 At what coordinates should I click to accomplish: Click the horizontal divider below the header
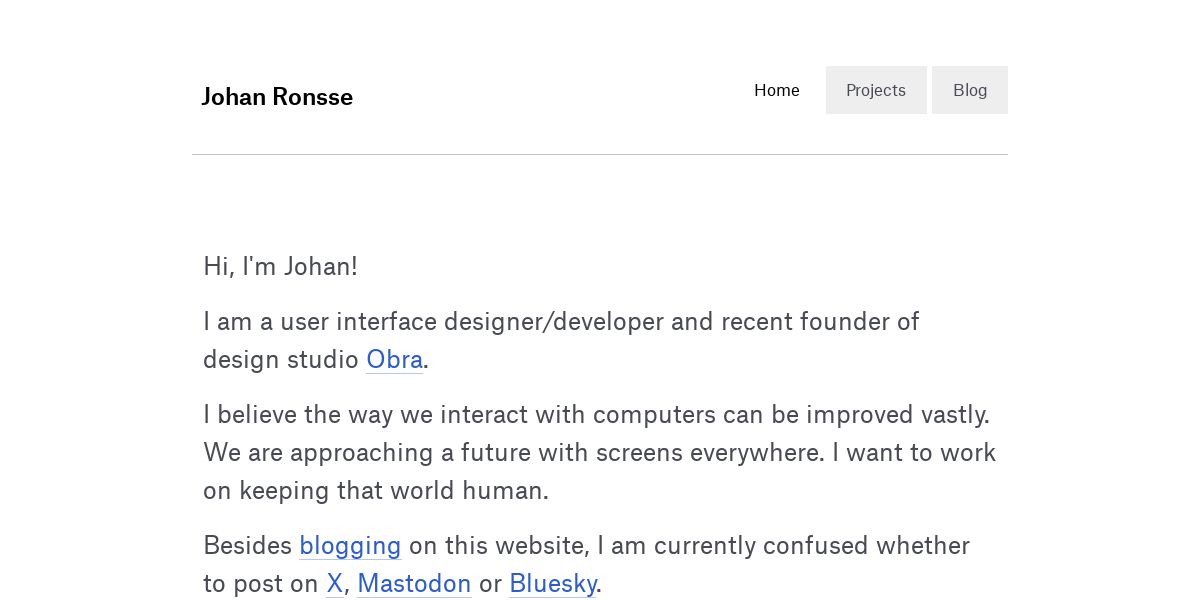[x=600, y=154]
